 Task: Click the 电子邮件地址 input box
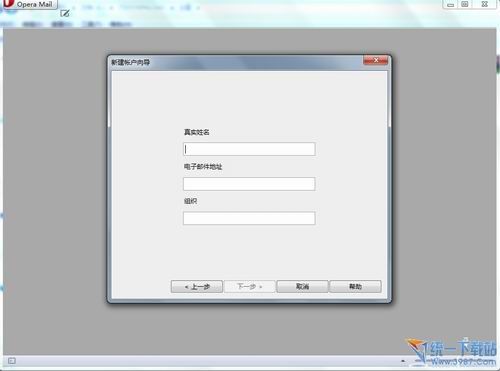tap(249, 184)
